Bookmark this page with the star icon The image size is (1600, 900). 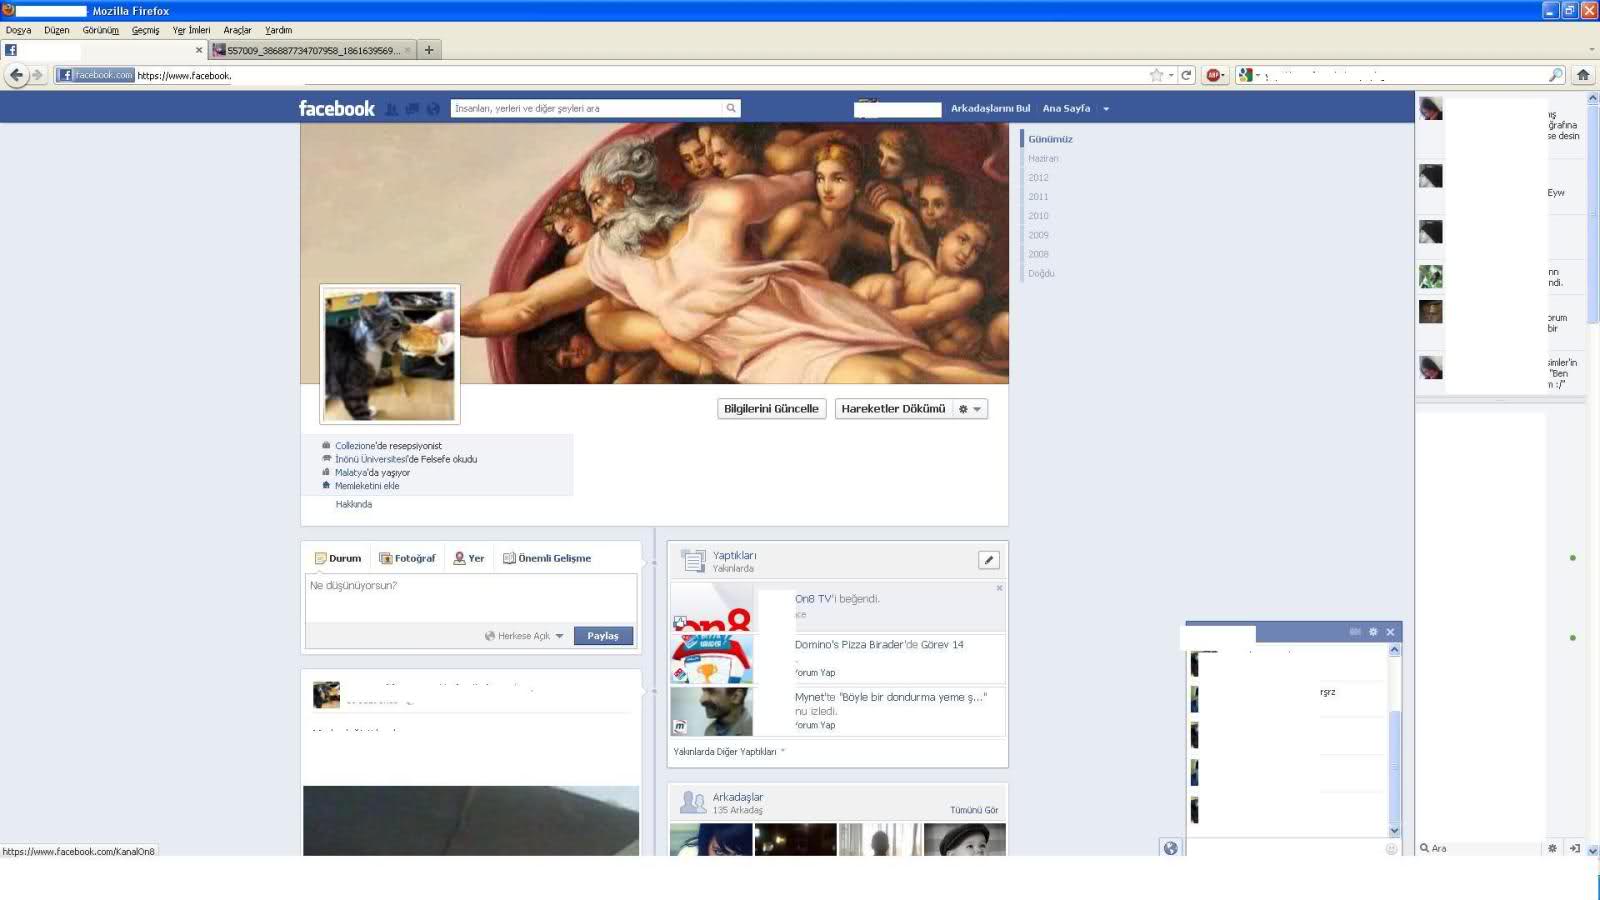coord(1156,75)
